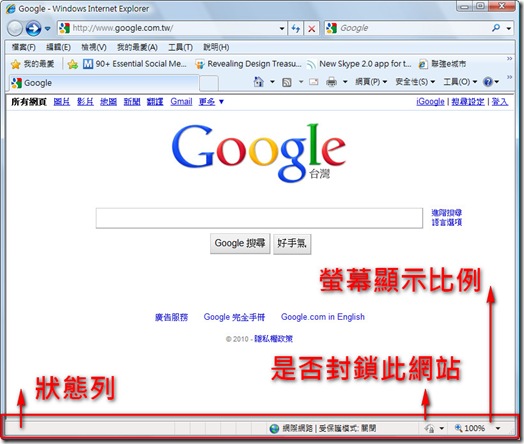Open the 語言選項 language options link
Image resolution: width=524 pixels, height=444 pixels.
(447, 222)
